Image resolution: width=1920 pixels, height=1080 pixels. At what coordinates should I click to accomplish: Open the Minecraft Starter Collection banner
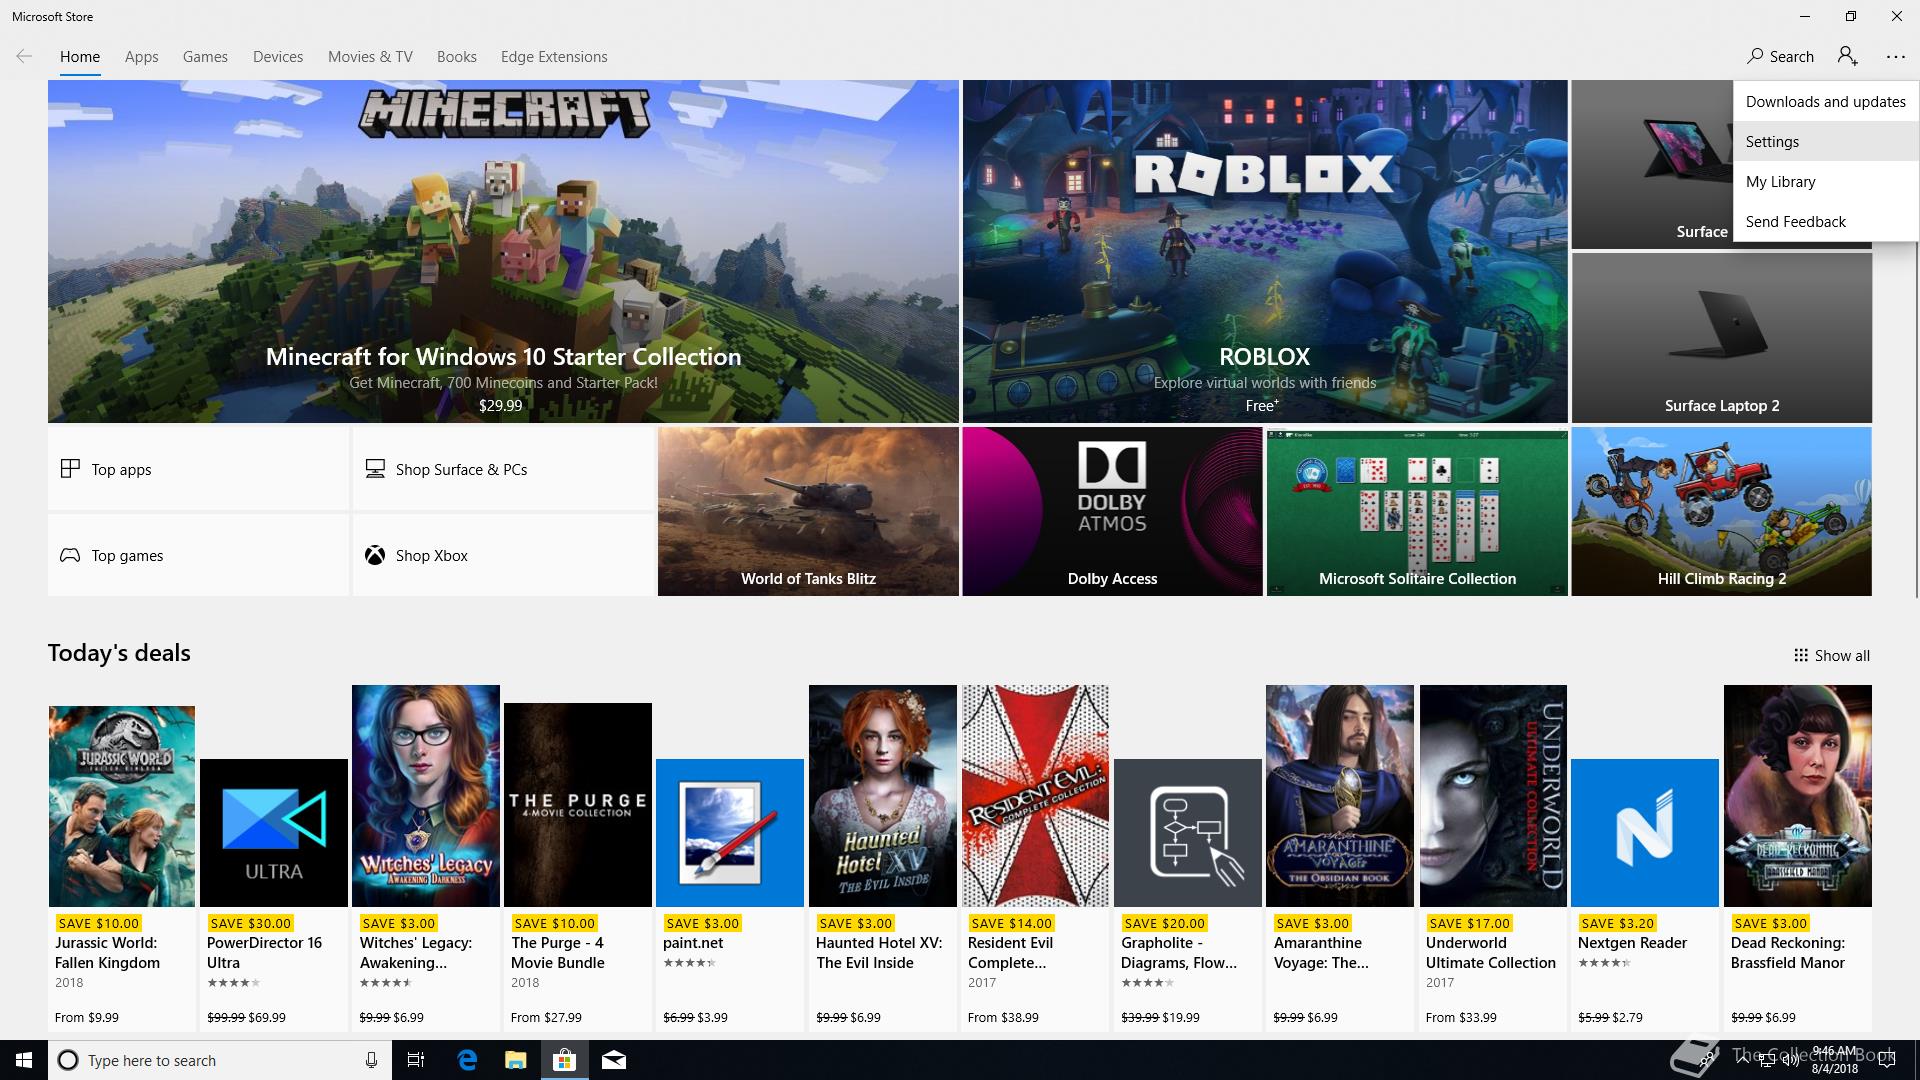pos(503,251)
